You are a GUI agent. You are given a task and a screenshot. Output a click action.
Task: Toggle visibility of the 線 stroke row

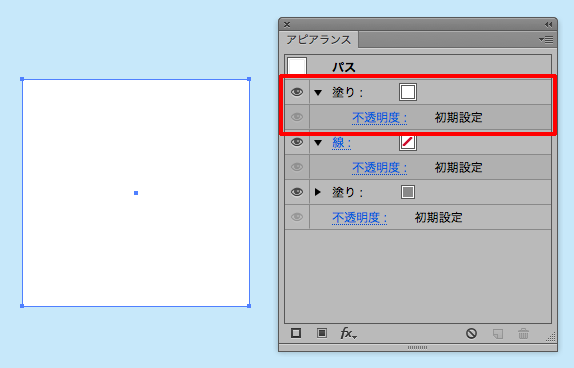297,142
